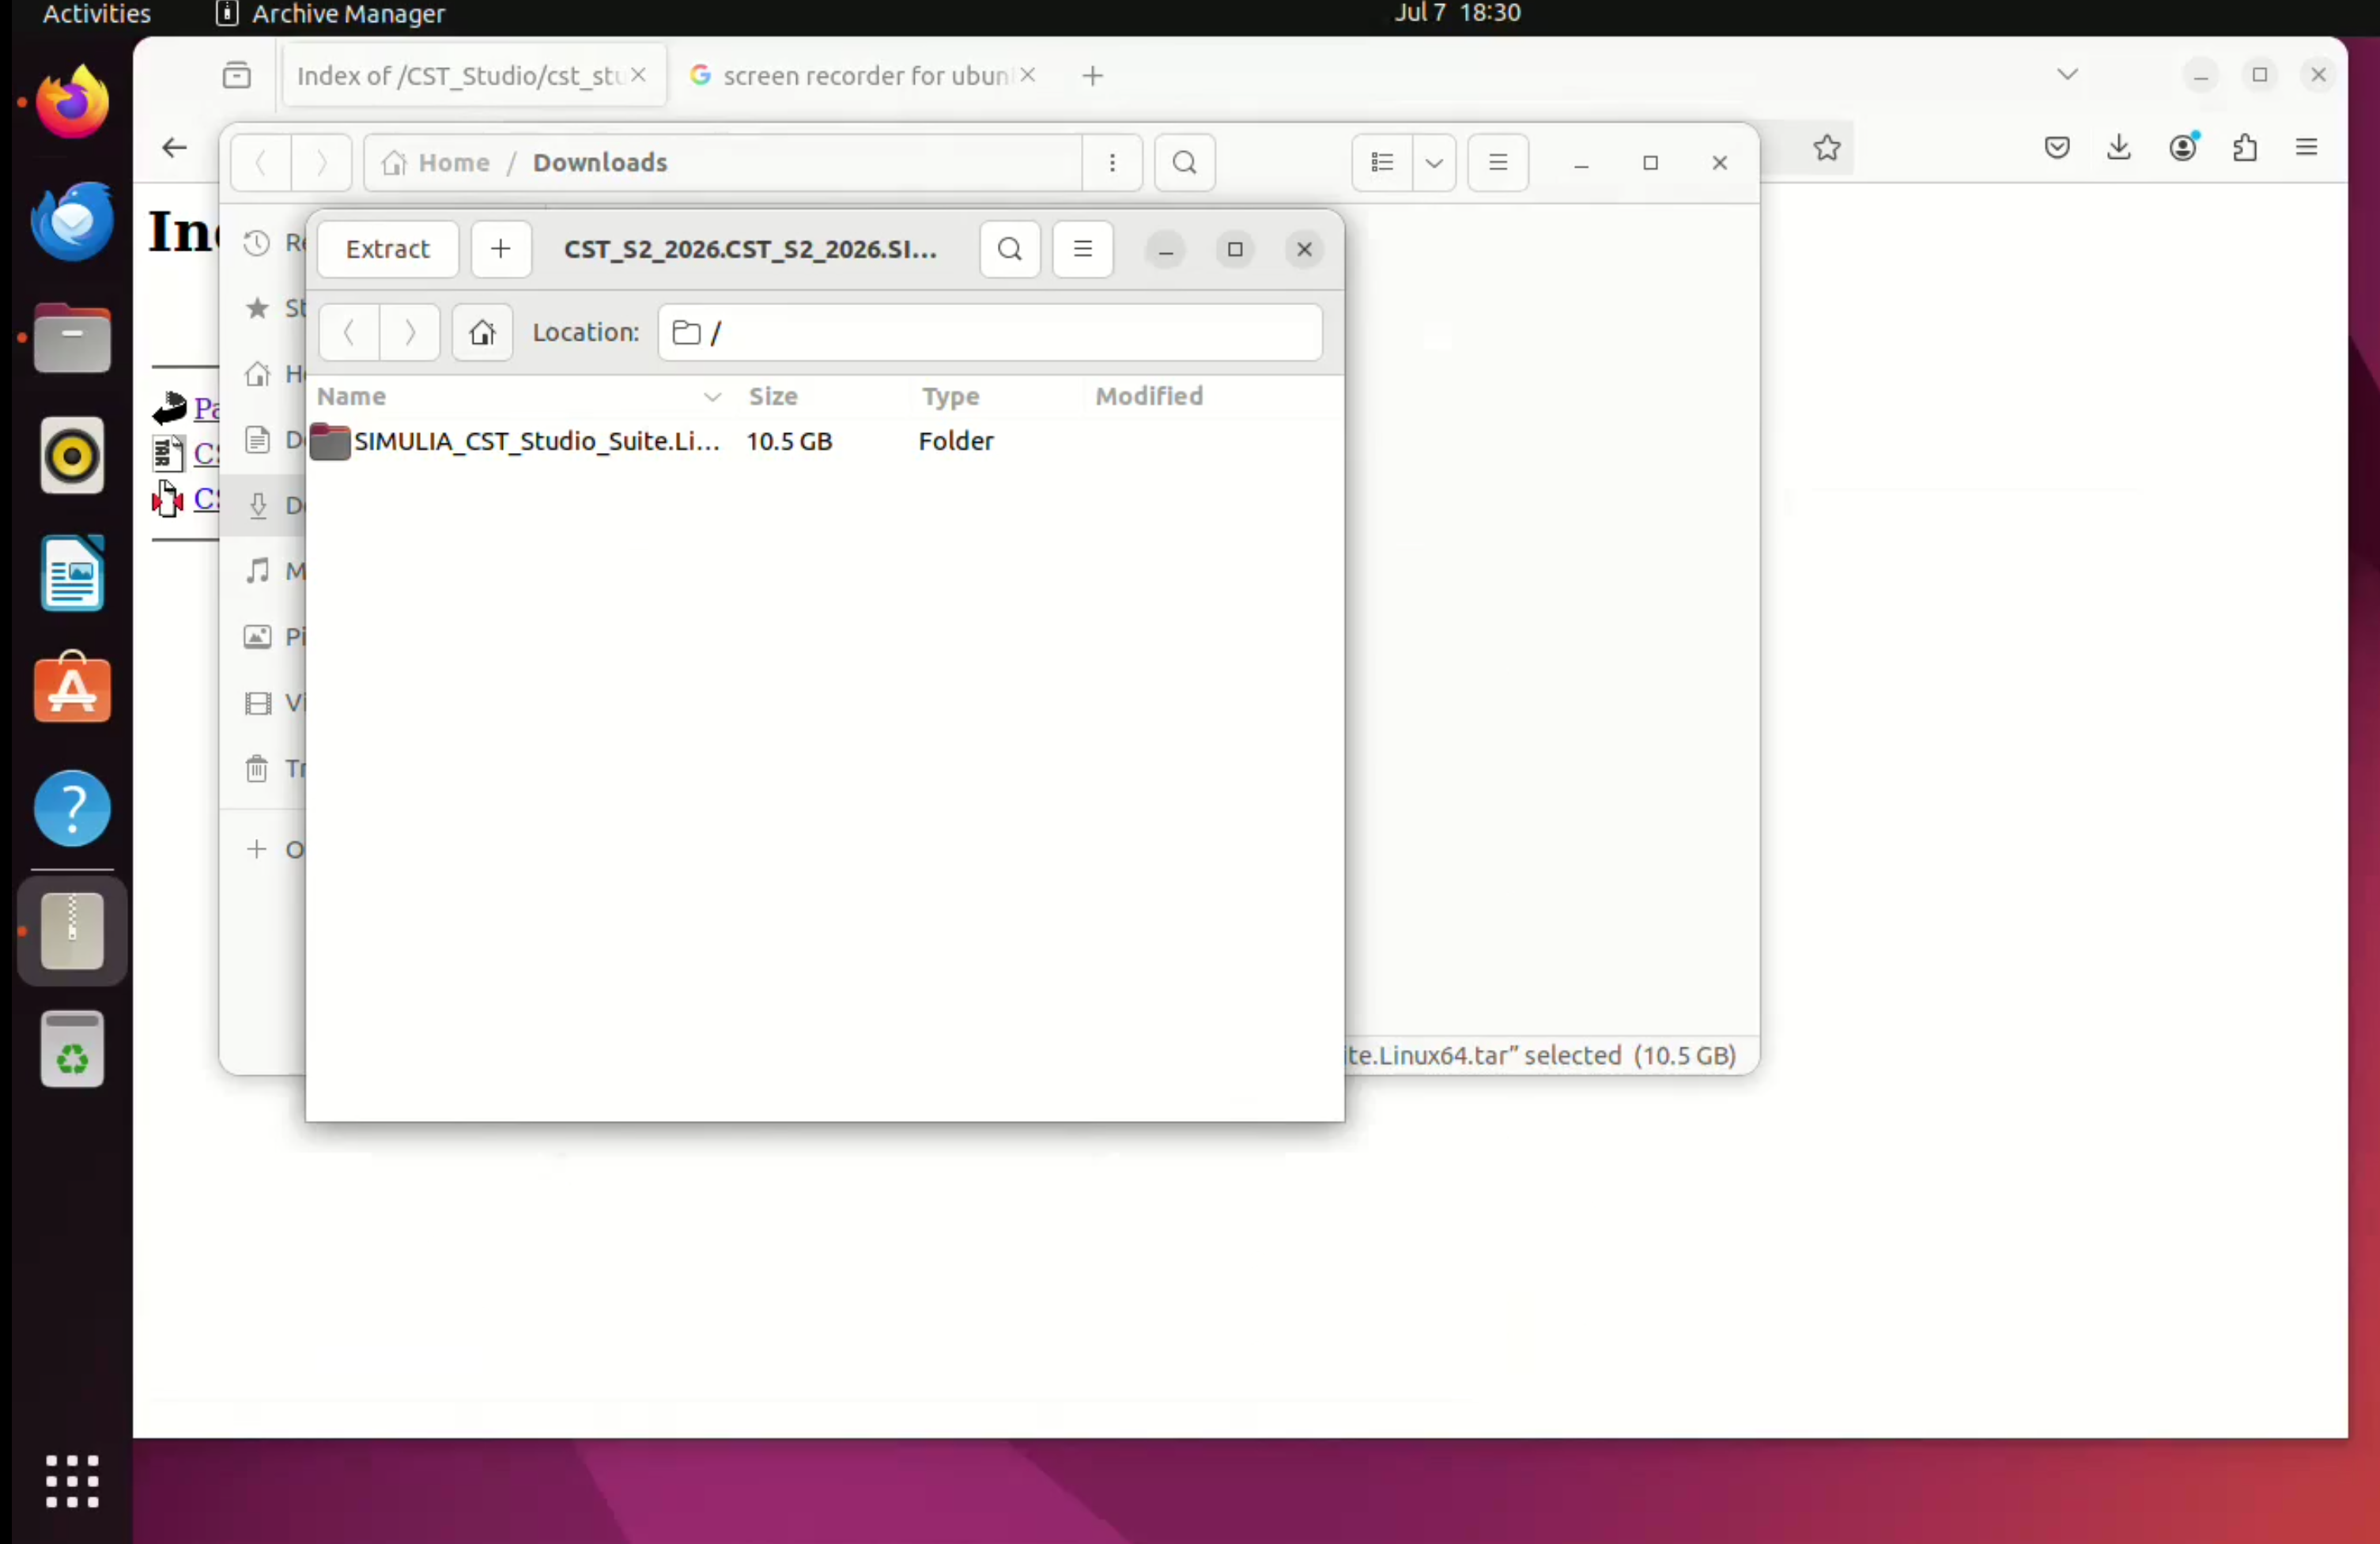
Task: Open Thunderbird Mail from the dock
Action: pyautogui.click(x=72, y=221)
